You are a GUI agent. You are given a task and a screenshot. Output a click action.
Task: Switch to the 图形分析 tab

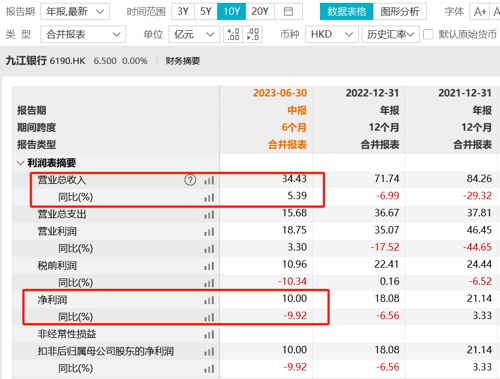pyautogui.click(x=400, y=12)
